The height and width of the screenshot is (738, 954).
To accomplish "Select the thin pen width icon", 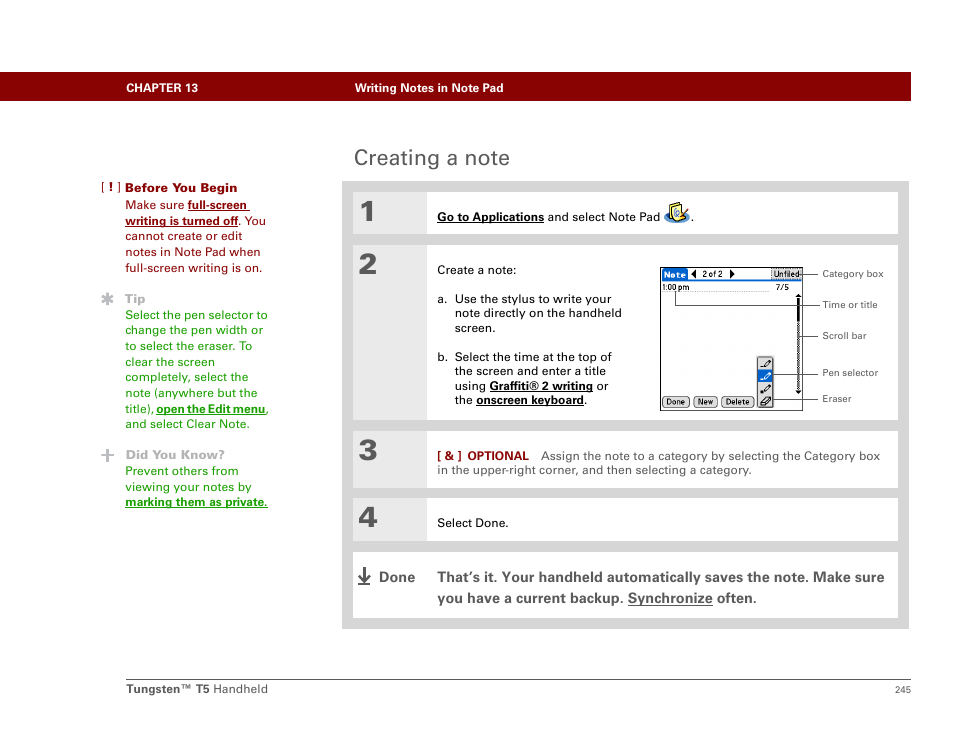I will coord(765,363).
